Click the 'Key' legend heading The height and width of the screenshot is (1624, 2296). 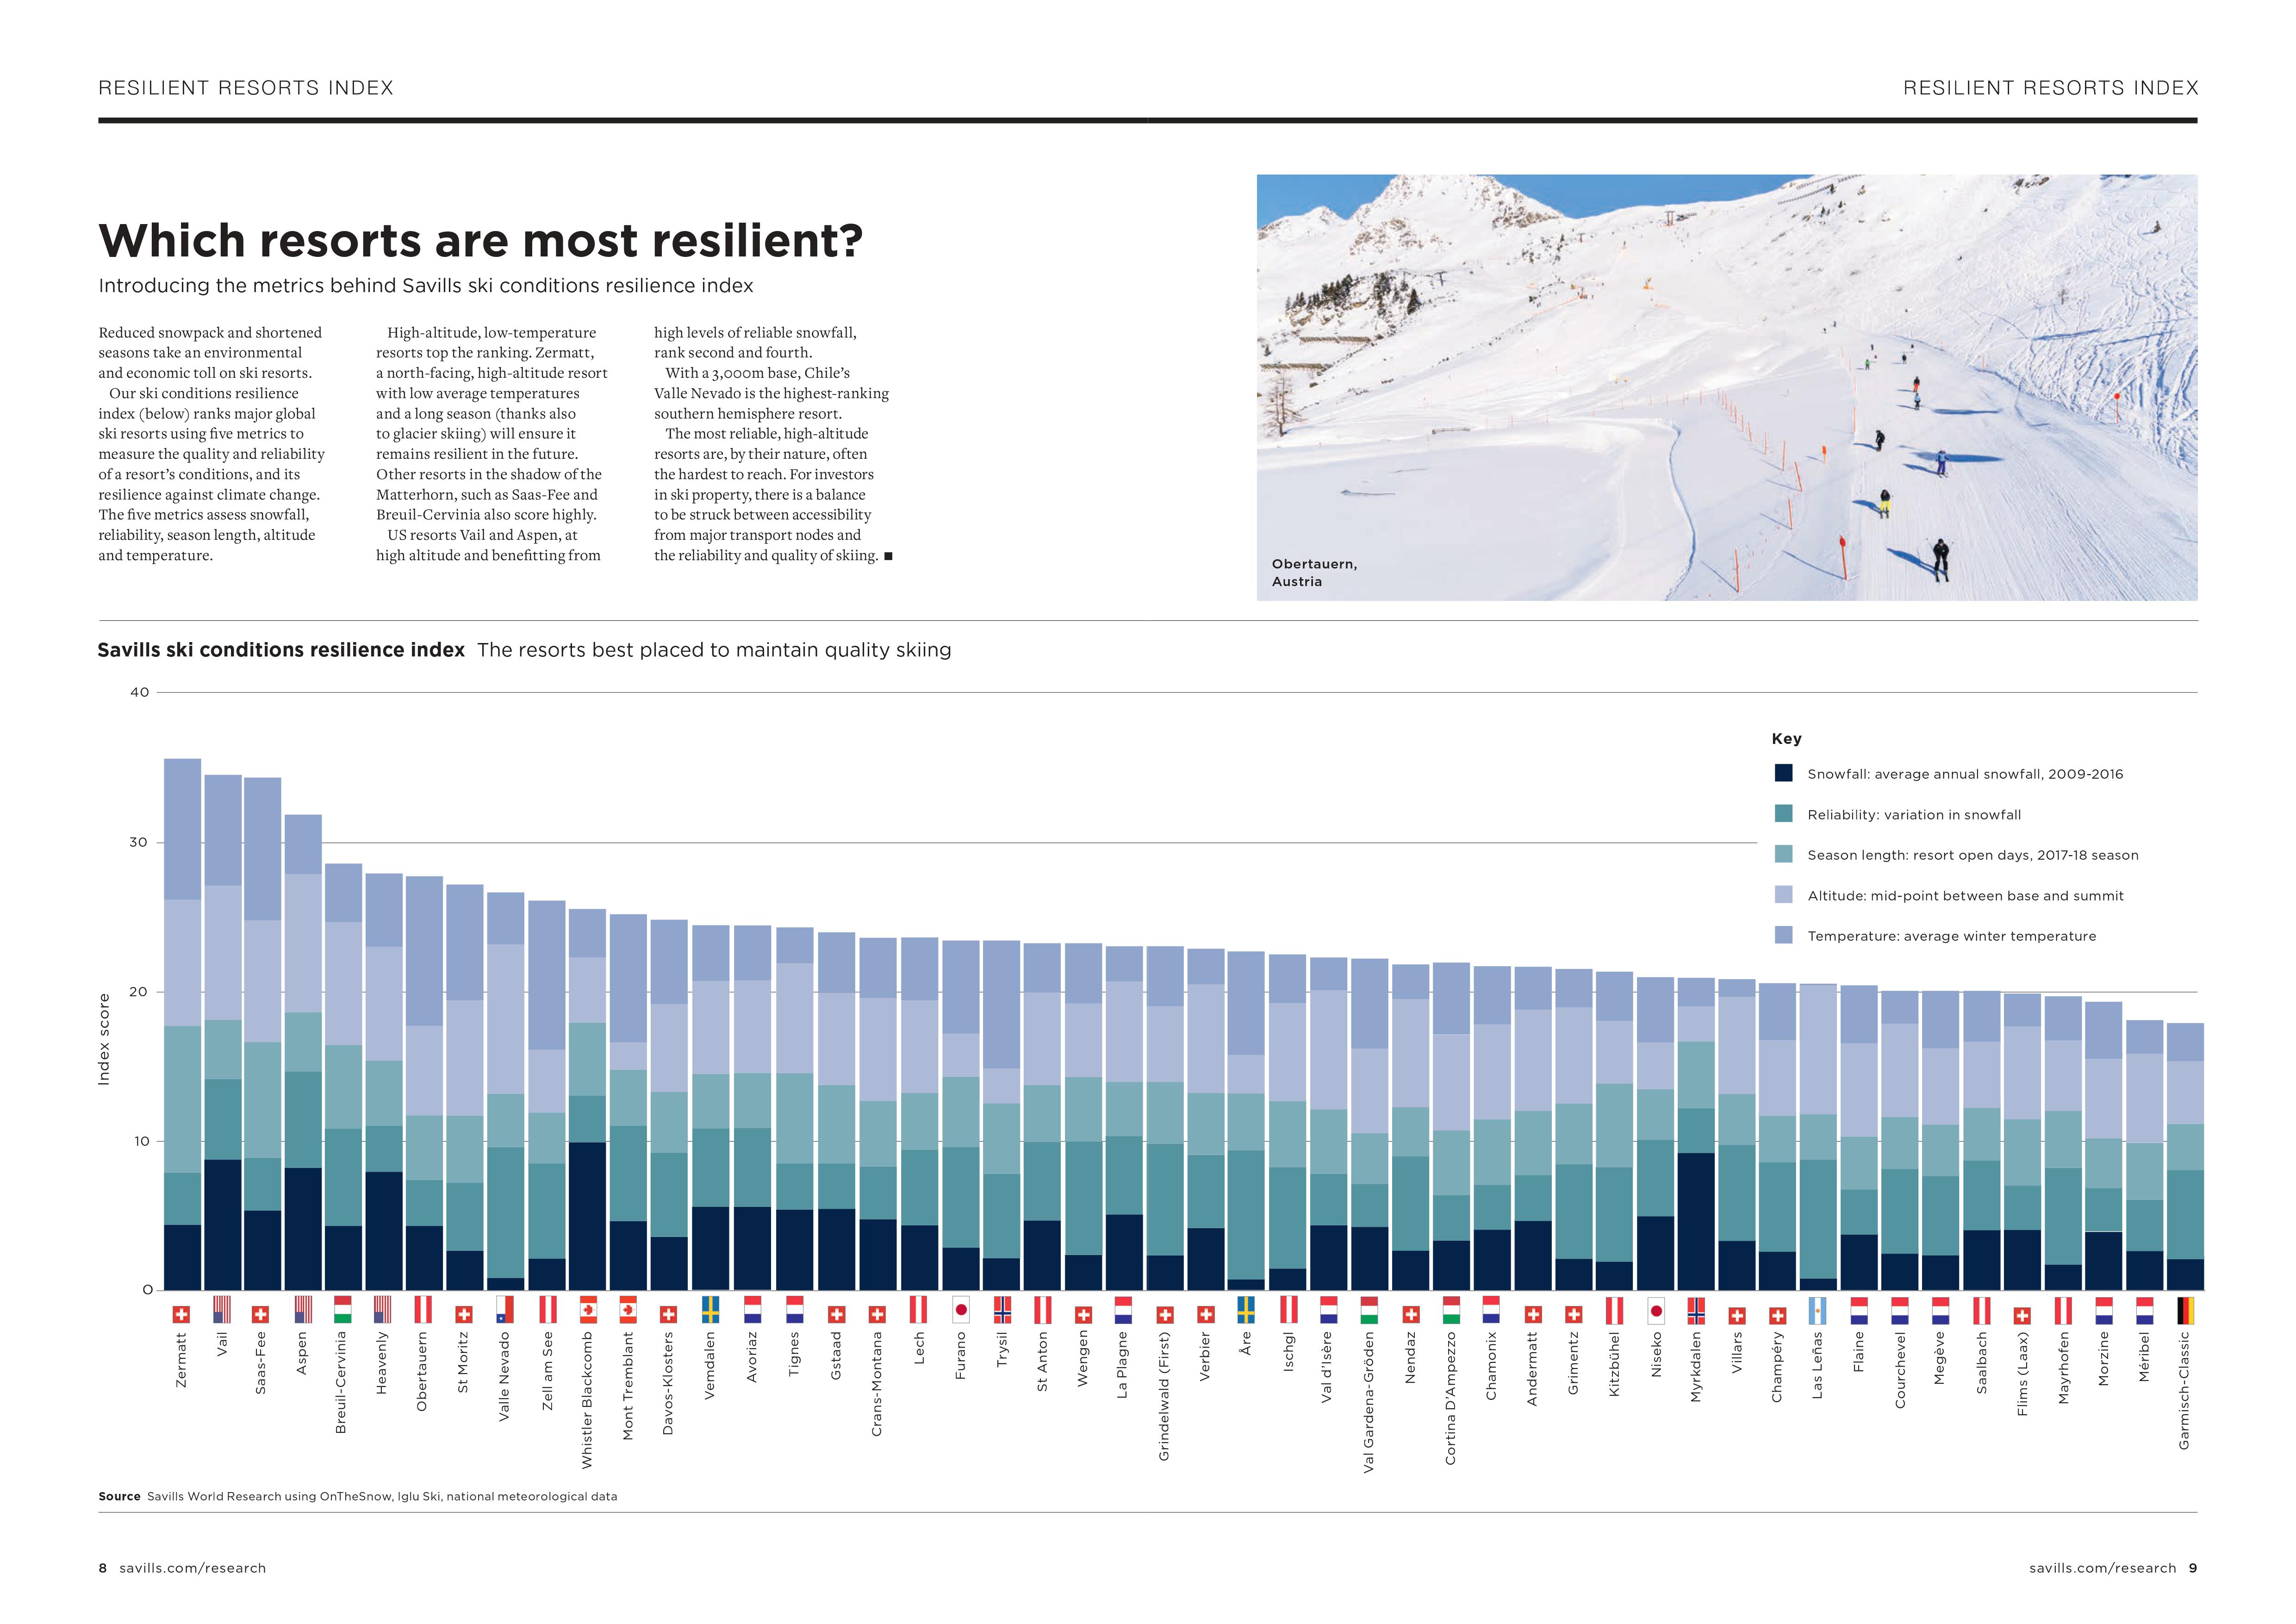(x=1787, y=739)
